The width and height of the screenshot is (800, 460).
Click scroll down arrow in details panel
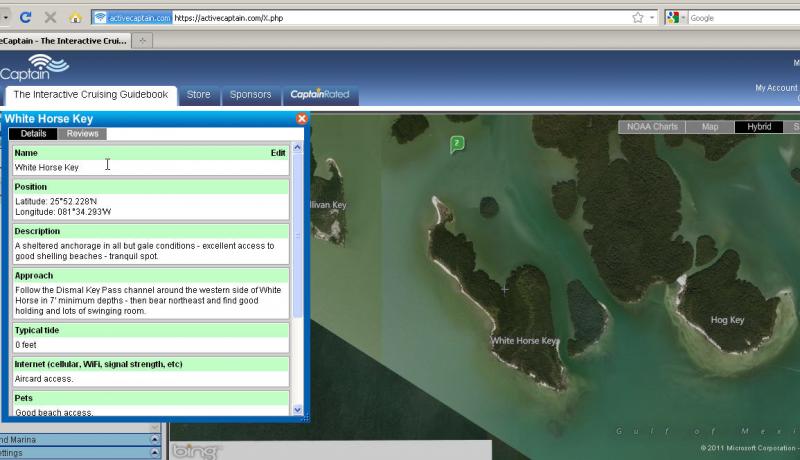click(x=297, y=409)
